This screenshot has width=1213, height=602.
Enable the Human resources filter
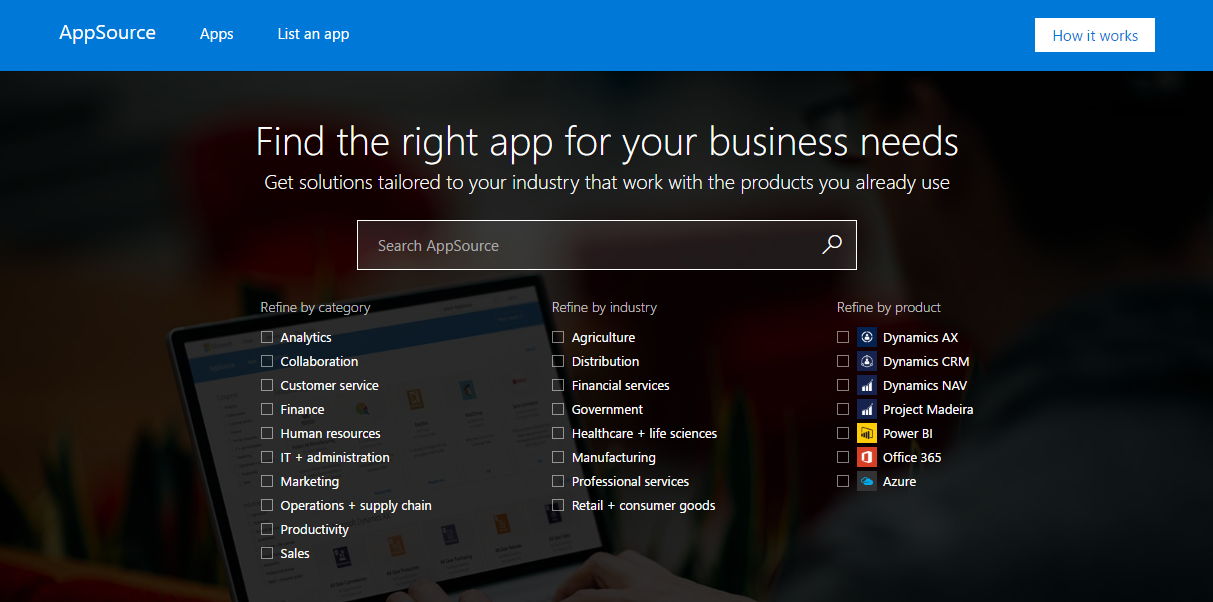pos(268,433)
